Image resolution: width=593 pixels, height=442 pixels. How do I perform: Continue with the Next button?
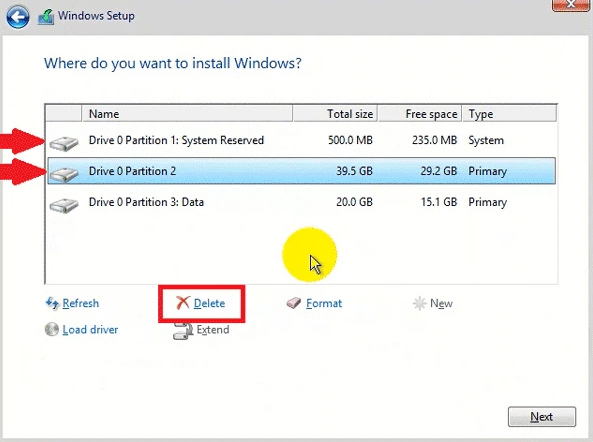pyautogui.click(x=542, y=417)
